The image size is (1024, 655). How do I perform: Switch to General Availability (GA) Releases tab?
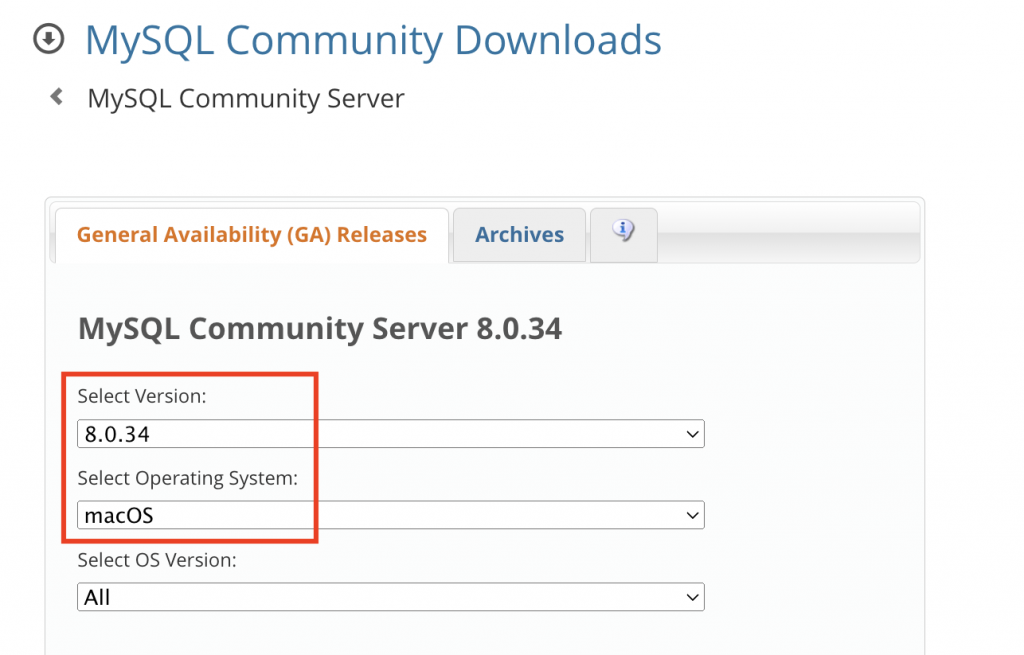pos(252,235)
